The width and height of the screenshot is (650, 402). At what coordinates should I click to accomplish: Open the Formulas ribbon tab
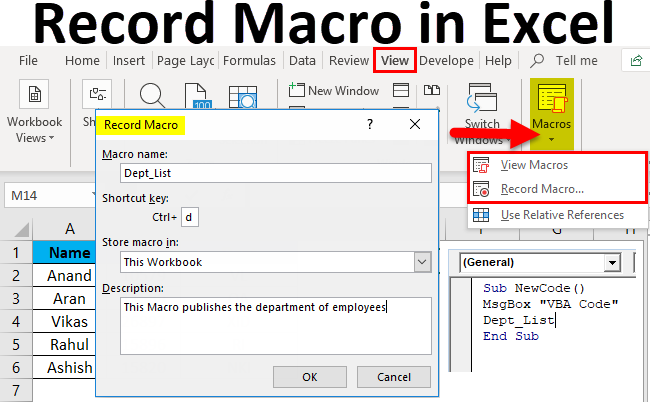(x=249, y=61)
